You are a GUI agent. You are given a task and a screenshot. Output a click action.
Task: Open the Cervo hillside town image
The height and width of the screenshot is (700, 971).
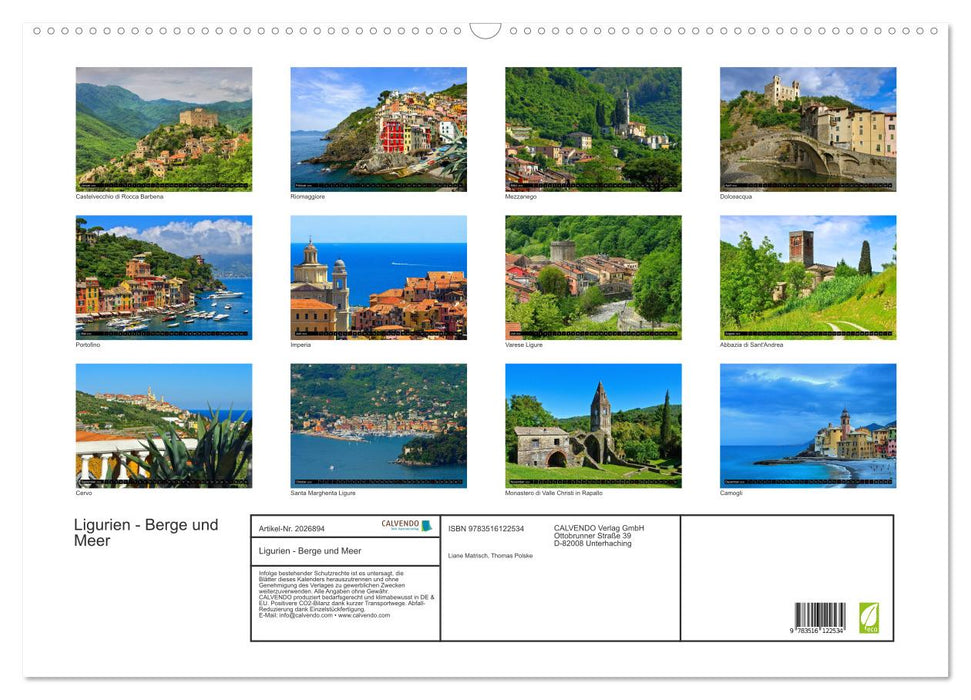[x=163, y=426]
